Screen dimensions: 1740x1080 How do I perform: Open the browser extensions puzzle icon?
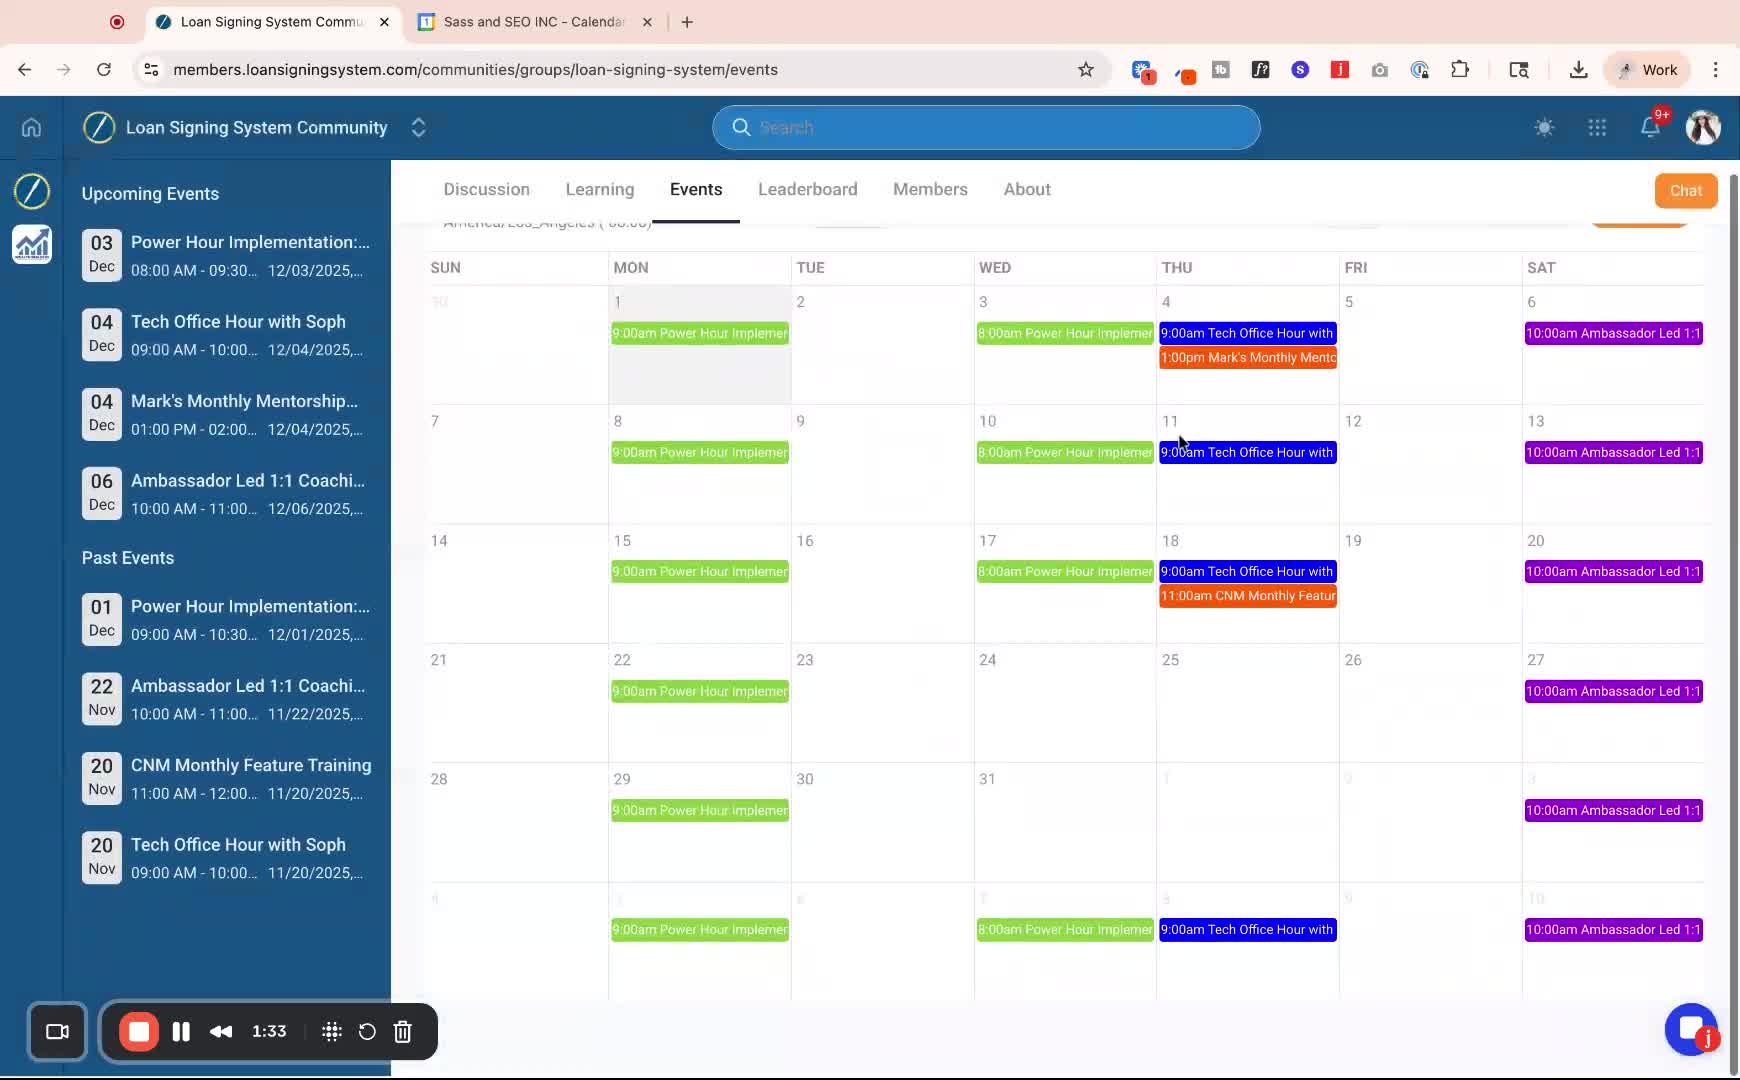1460,69
